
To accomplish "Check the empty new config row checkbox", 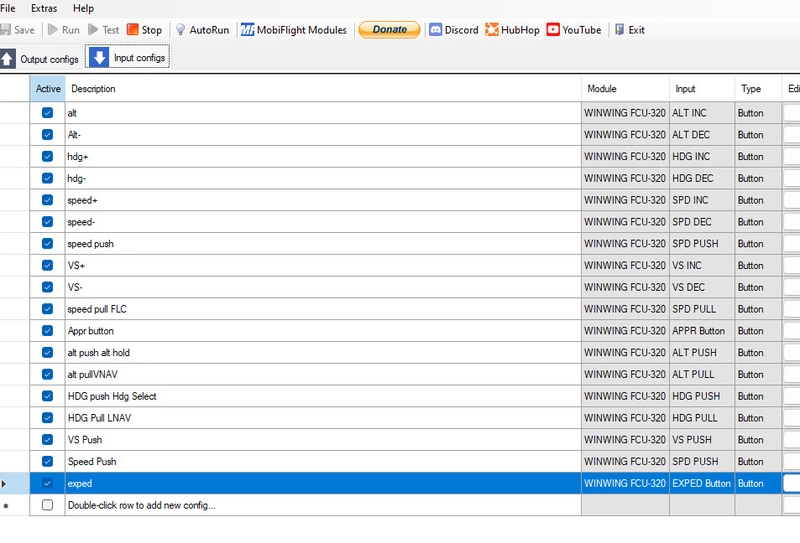I will click(47, 505).
